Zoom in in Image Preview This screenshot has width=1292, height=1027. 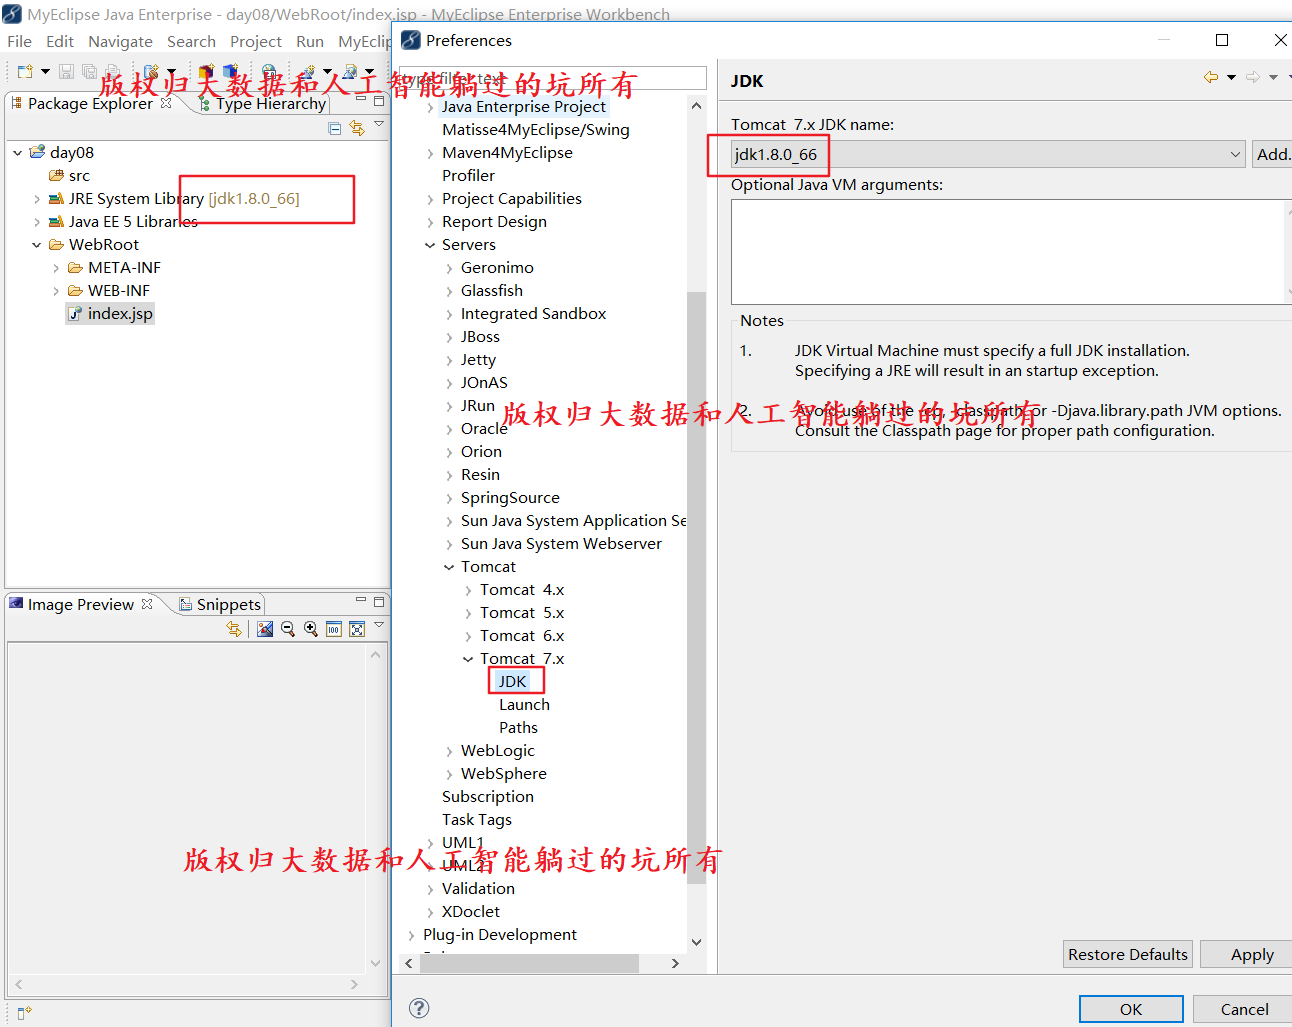click(311, 629)
